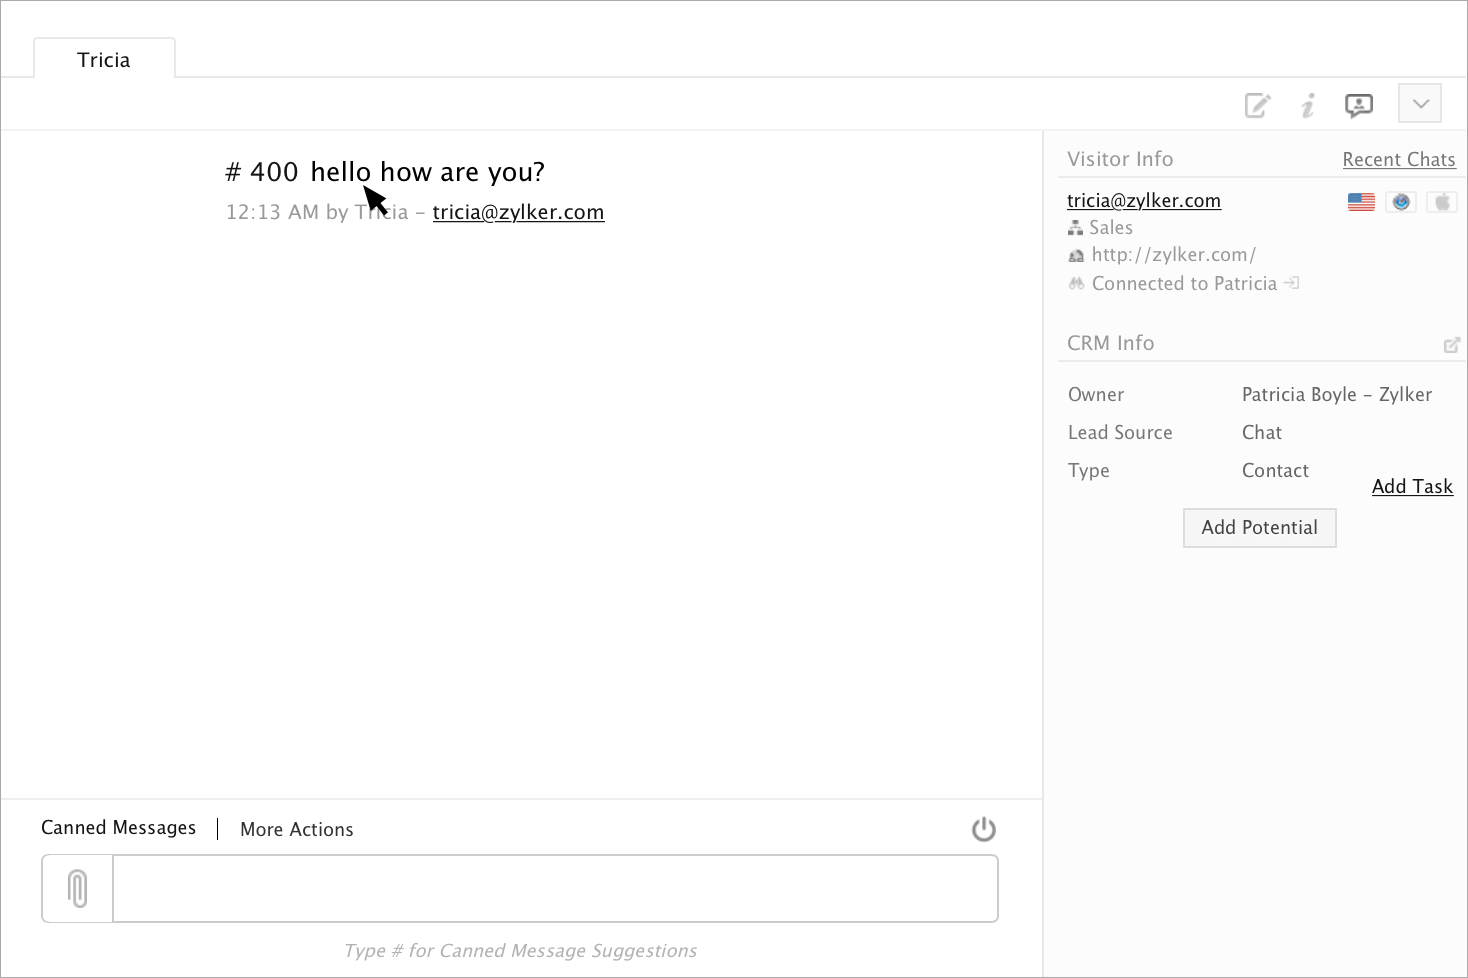Focus the chat message input field
This screenshot has height=978, width=1468.
[x=555, y=888]
